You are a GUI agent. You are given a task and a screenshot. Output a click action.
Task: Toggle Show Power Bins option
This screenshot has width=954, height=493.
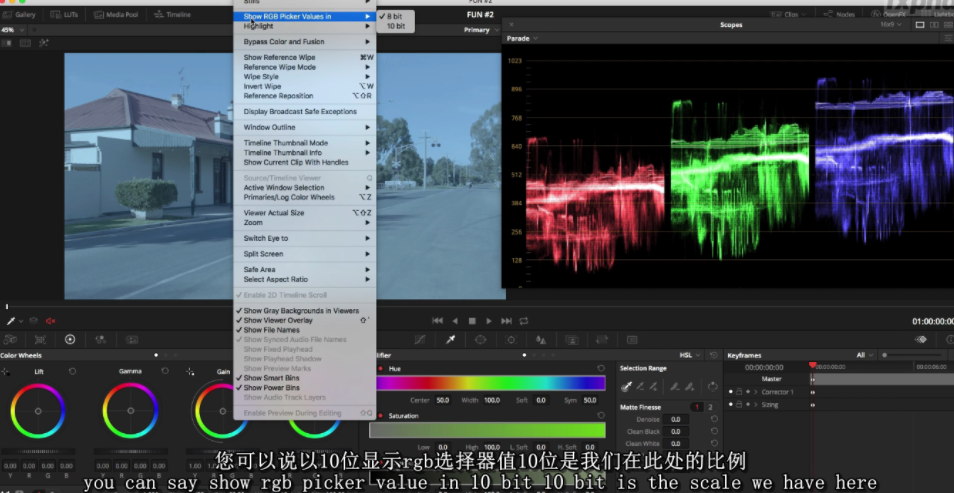tap(271, 387)
